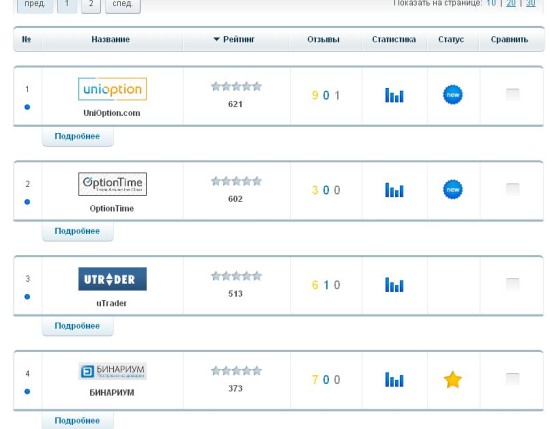Sort by Рейтинг column arrow
The width and height of the screenshot is (550, 429).
[216, 39]
